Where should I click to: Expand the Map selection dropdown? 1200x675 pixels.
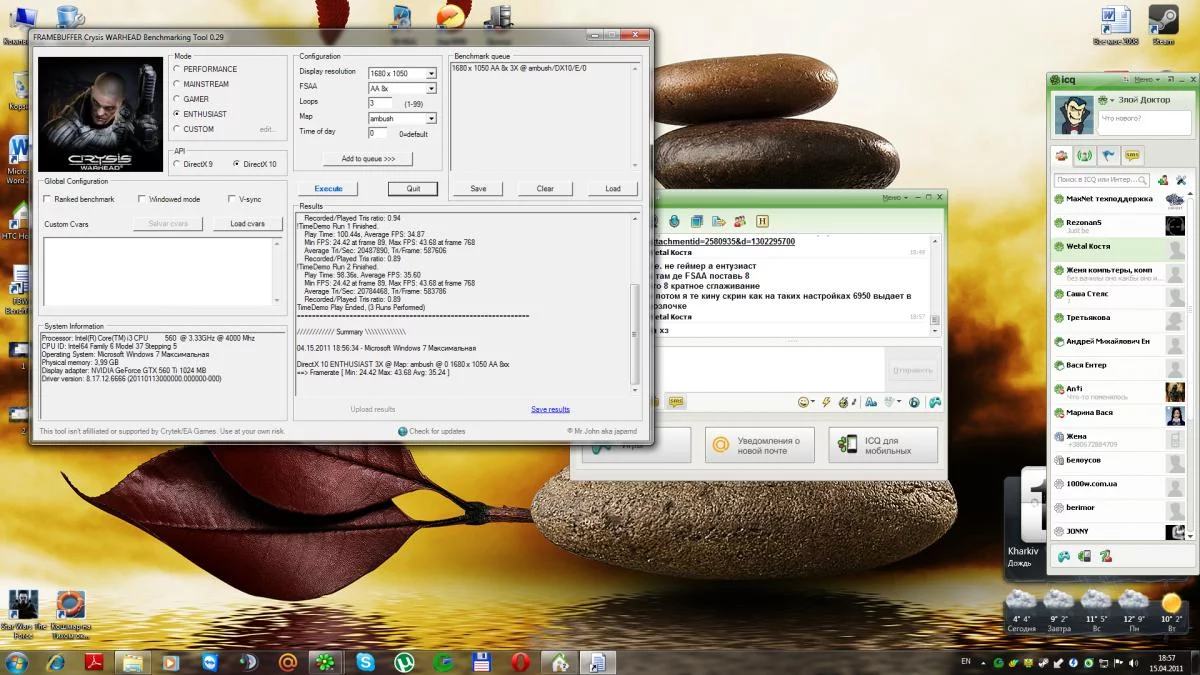pos(431,118)
